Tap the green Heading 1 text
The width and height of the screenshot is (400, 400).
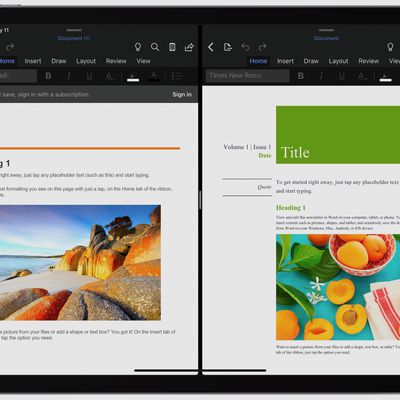coord(291,208)
